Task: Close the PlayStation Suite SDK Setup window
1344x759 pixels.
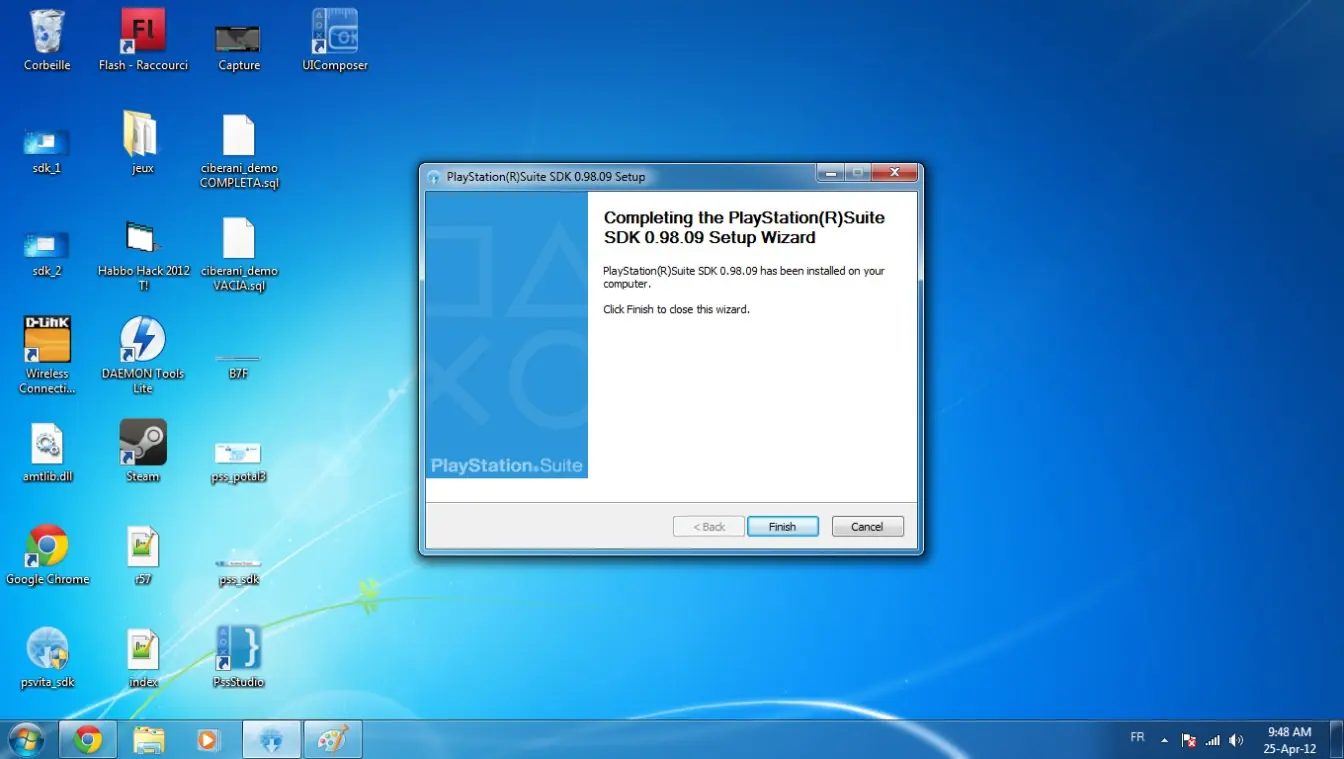Action: 894,174
